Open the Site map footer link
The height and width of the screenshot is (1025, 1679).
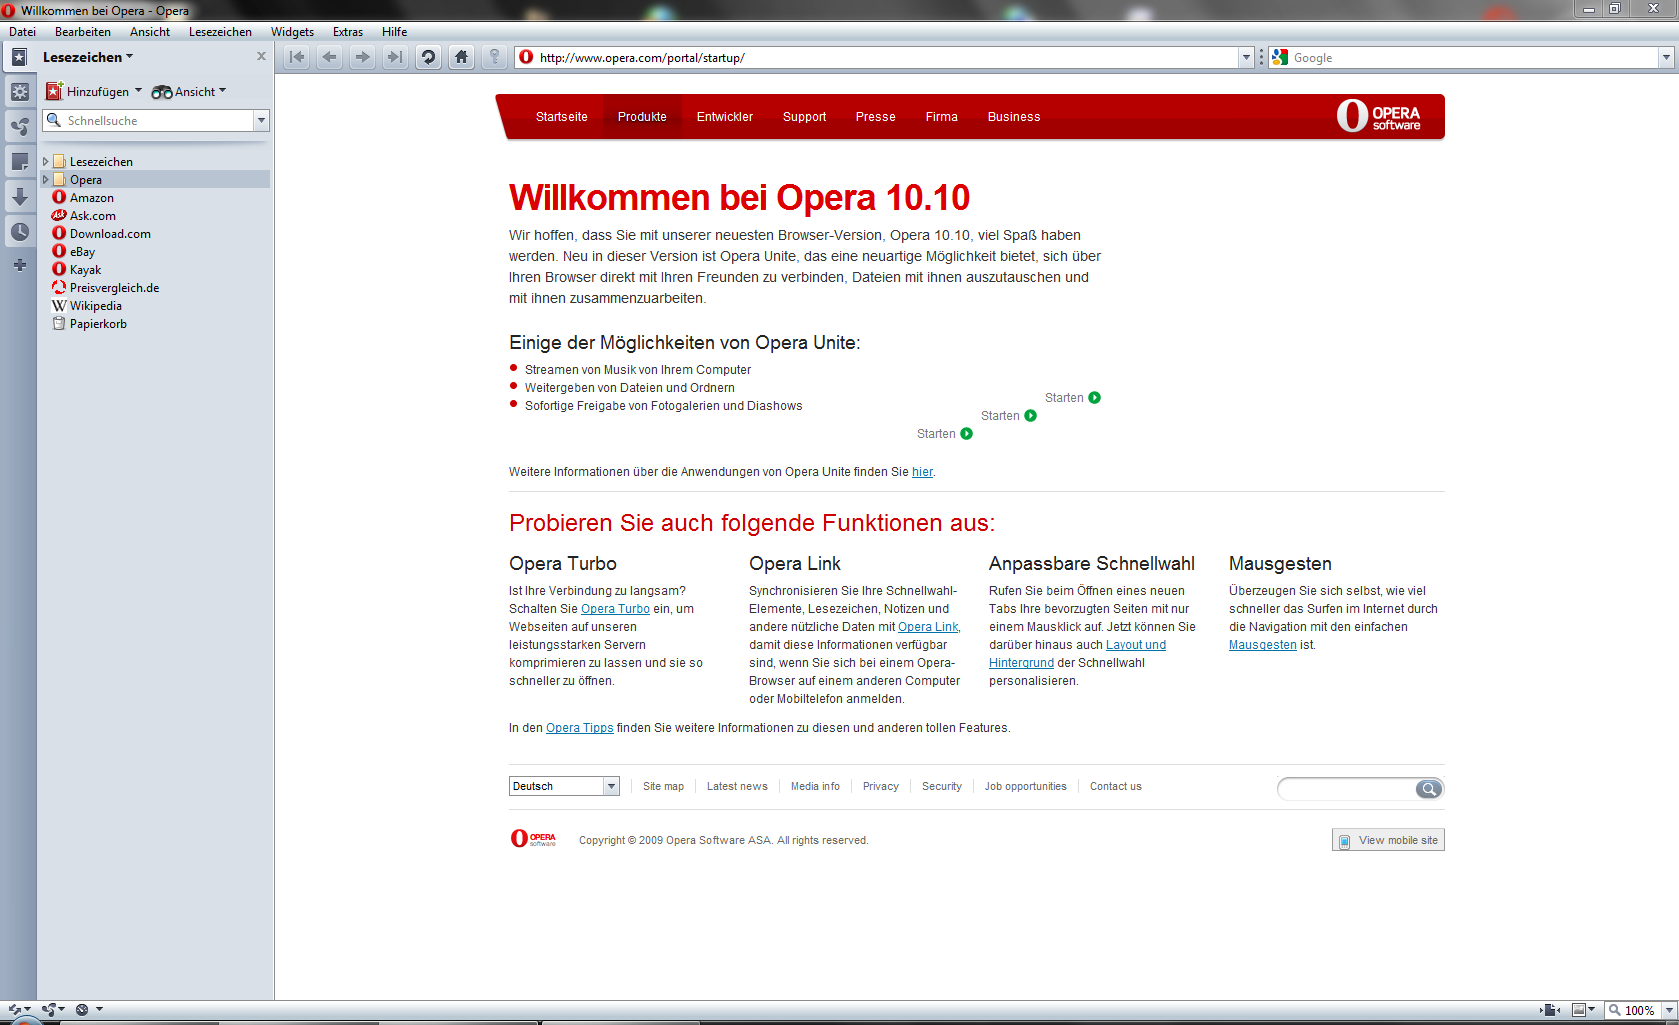click(663, 786)
